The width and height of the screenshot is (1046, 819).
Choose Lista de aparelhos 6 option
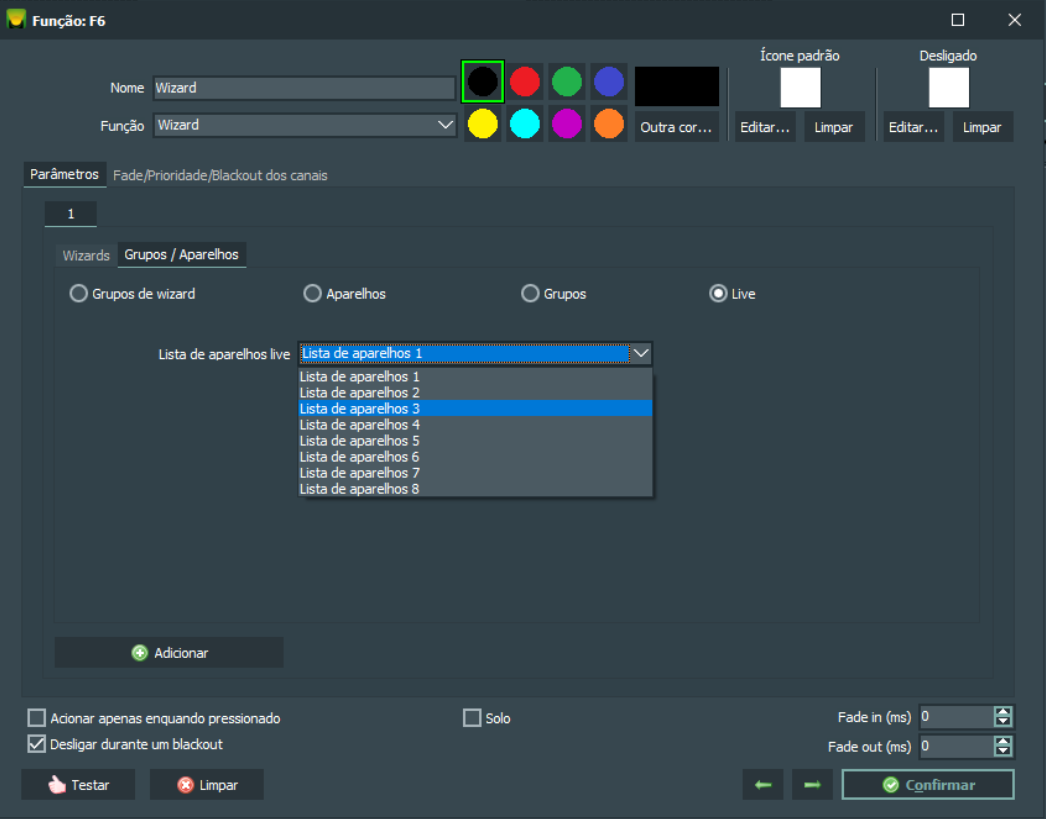point(475,457)
